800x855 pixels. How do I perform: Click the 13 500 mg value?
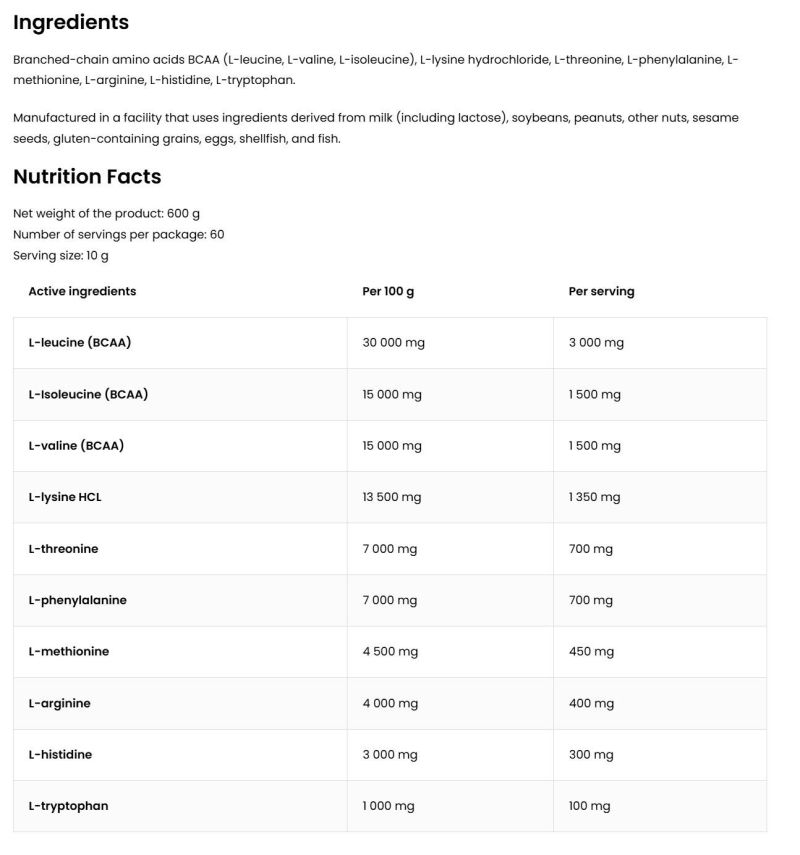point(392,497)
